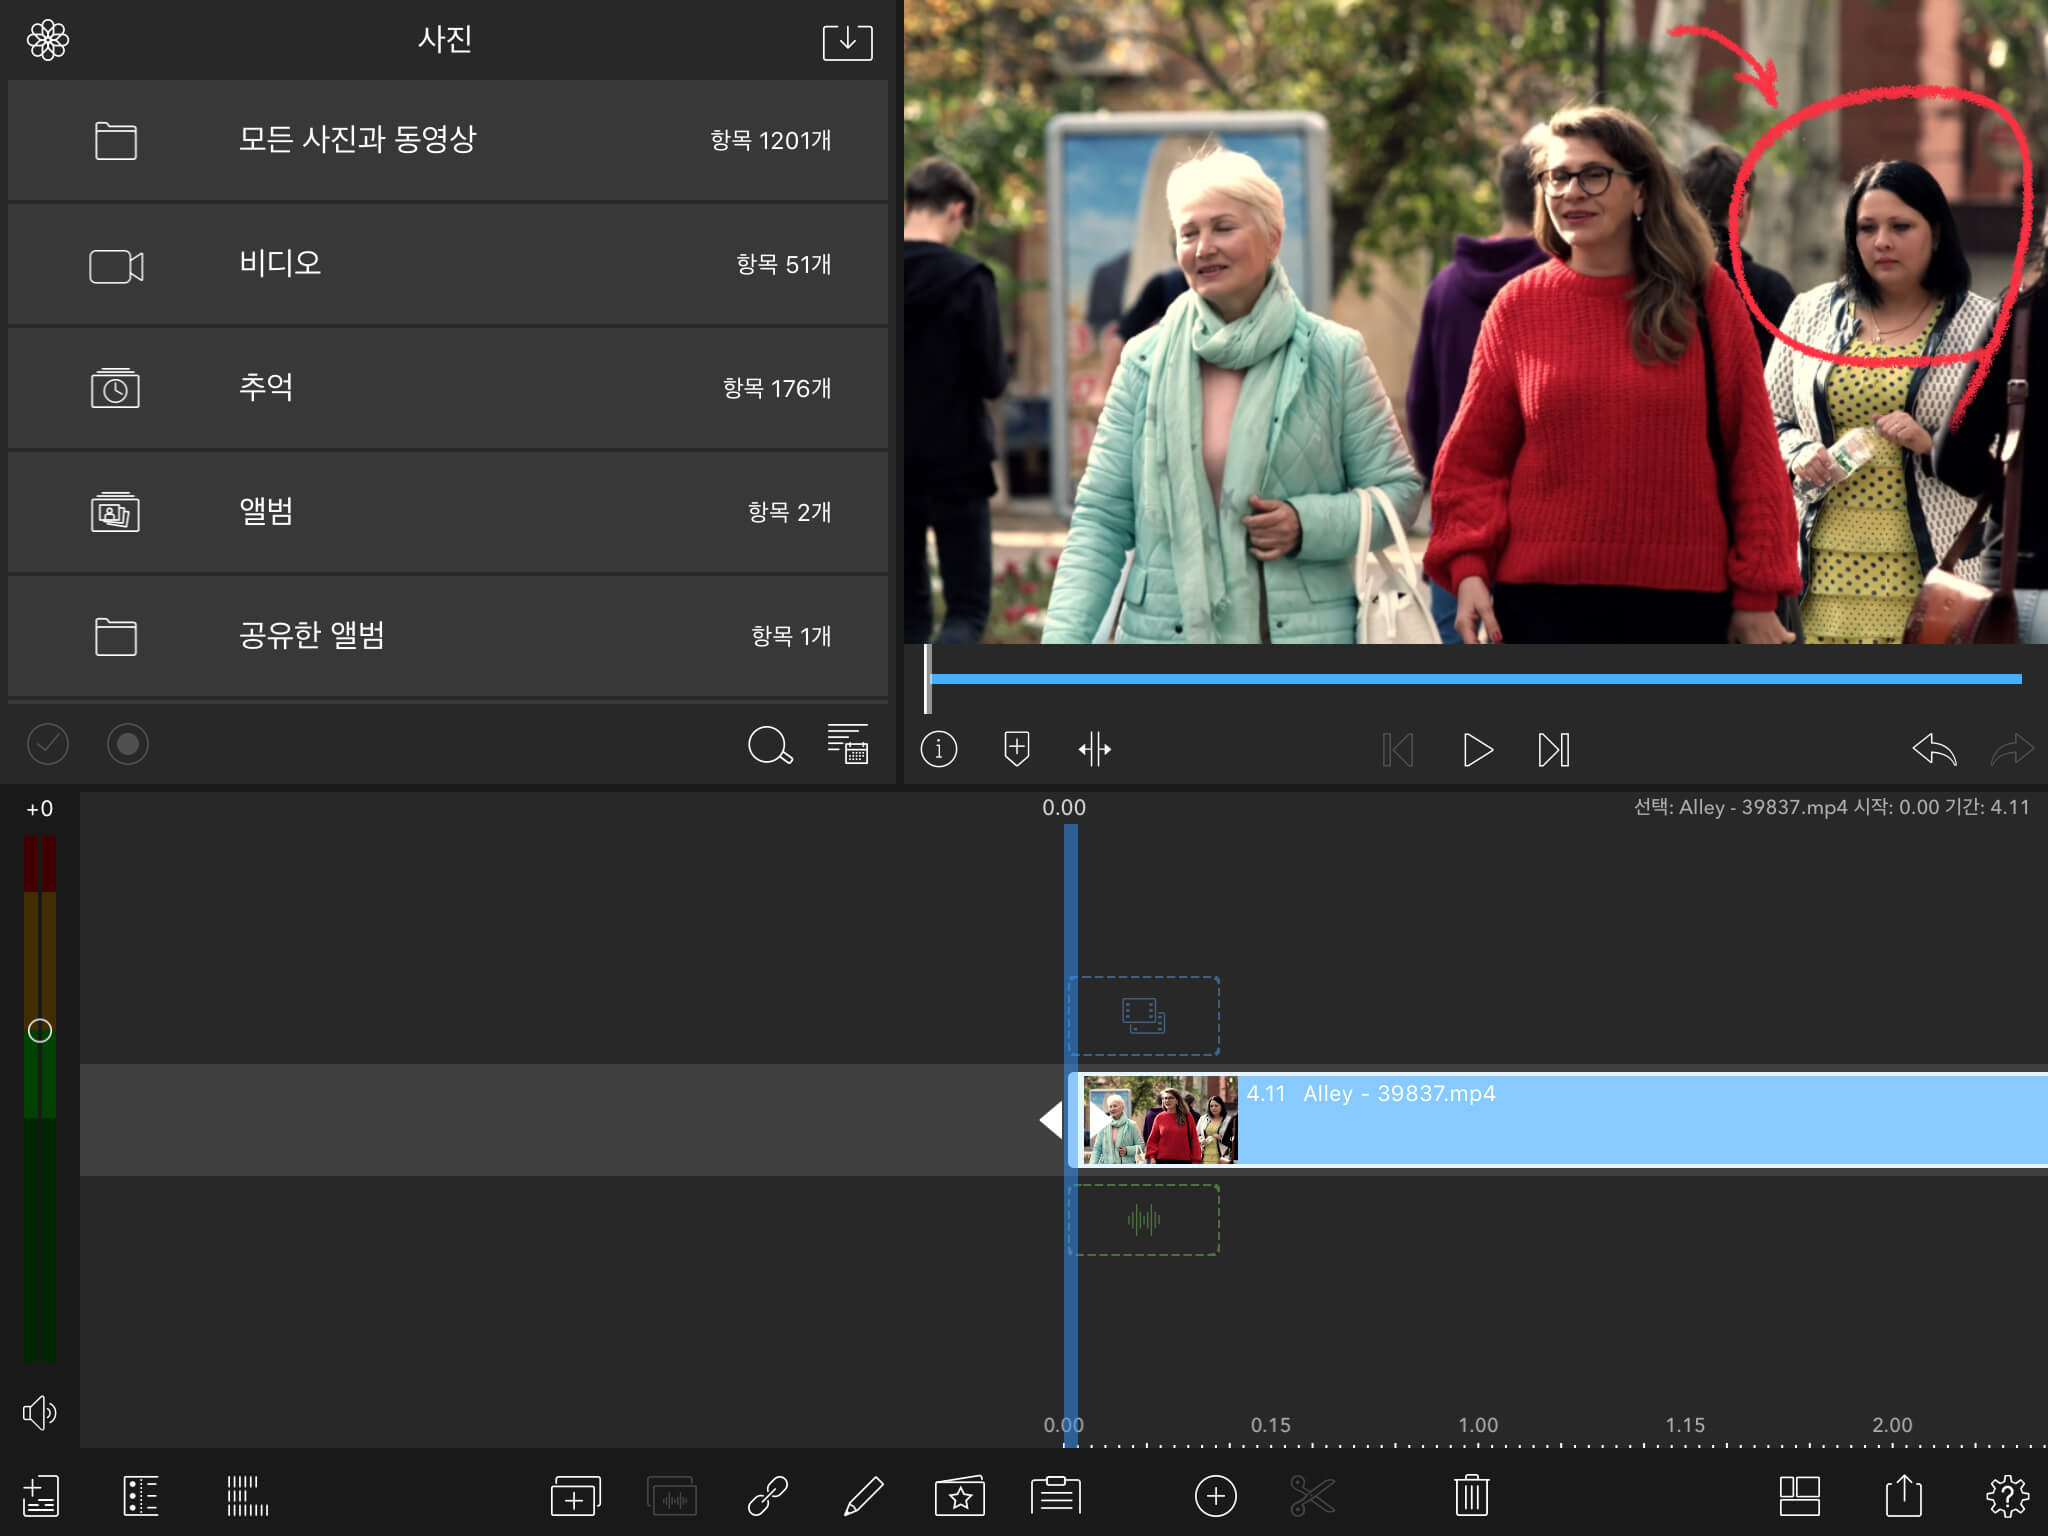Mute audio using the speaker icon
Image resolution: width=2048 pixels, height=1536 pixels.
40,1412
